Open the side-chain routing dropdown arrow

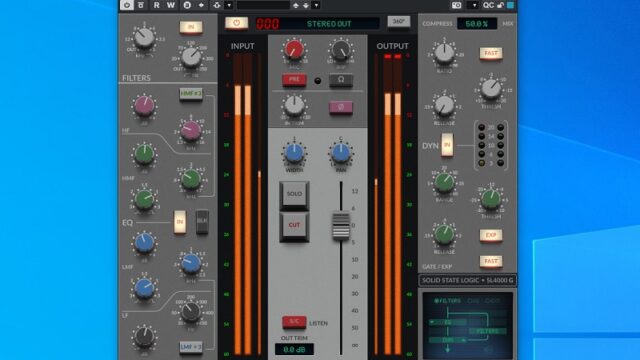coord(229,5)
